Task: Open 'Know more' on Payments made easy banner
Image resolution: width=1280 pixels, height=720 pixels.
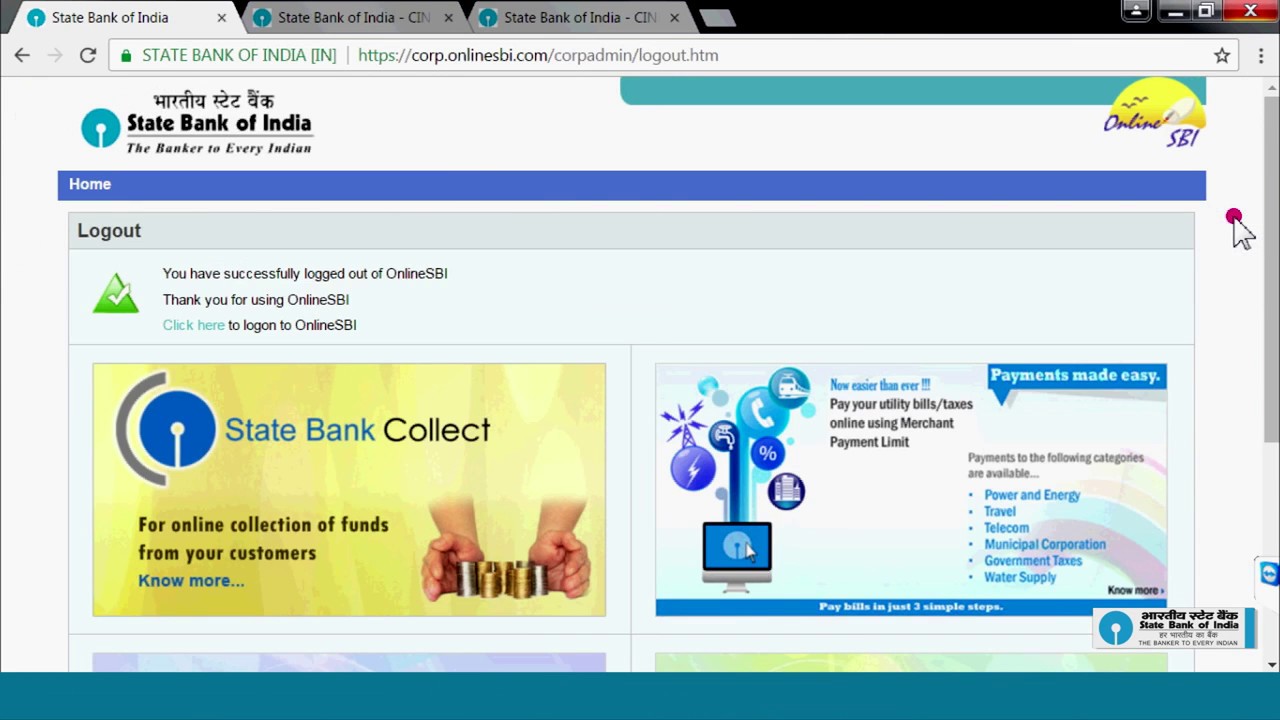Action: [1135, 591]
